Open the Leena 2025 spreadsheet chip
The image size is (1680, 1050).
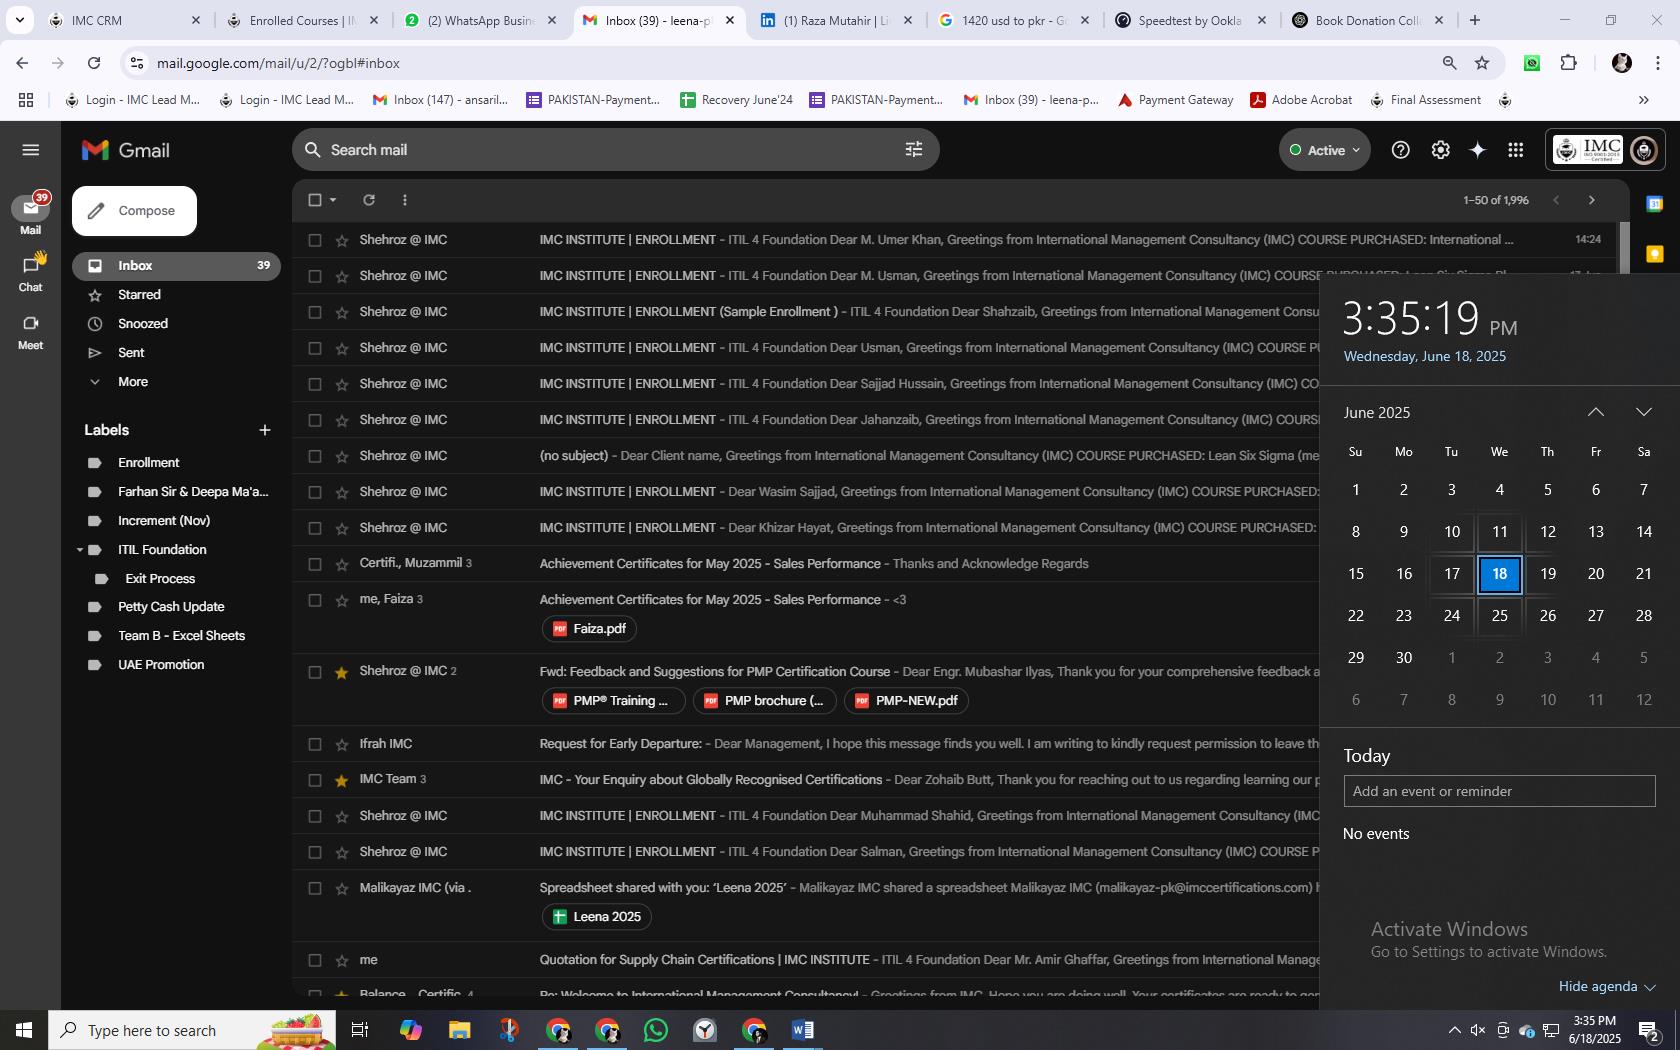tap(597, 917)
